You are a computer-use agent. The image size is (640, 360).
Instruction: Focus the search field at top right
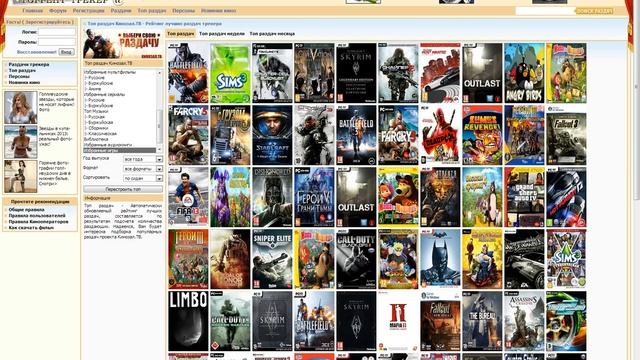click(x=545, y=11)
